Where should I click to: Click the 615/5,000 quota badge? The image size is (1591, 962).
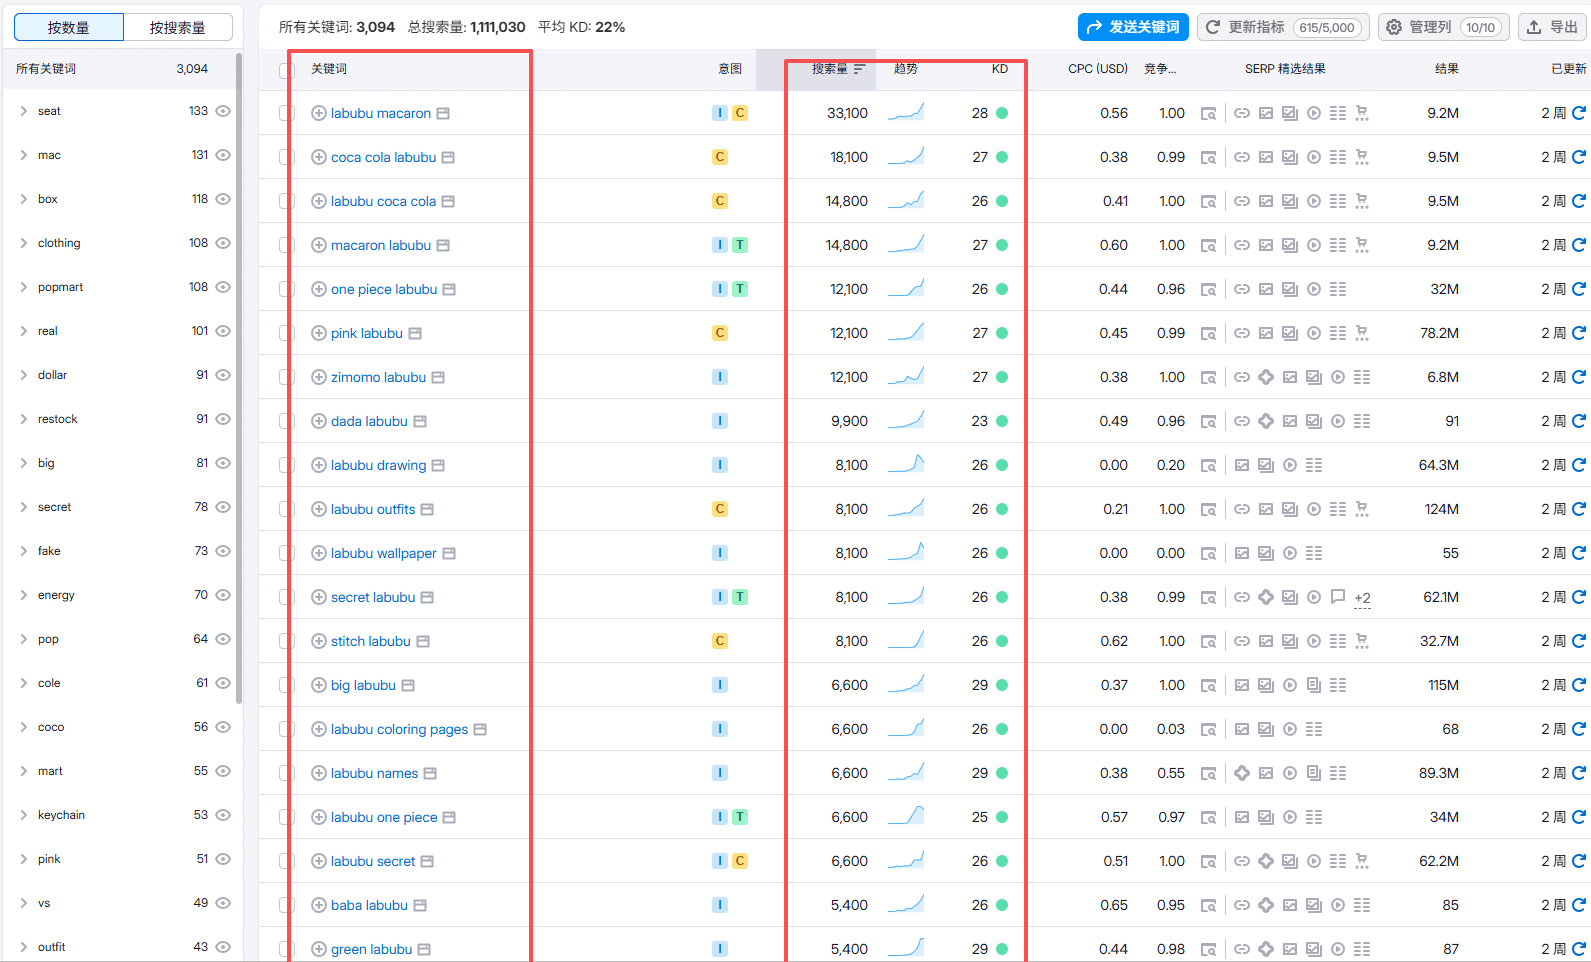coord(1327,28)
